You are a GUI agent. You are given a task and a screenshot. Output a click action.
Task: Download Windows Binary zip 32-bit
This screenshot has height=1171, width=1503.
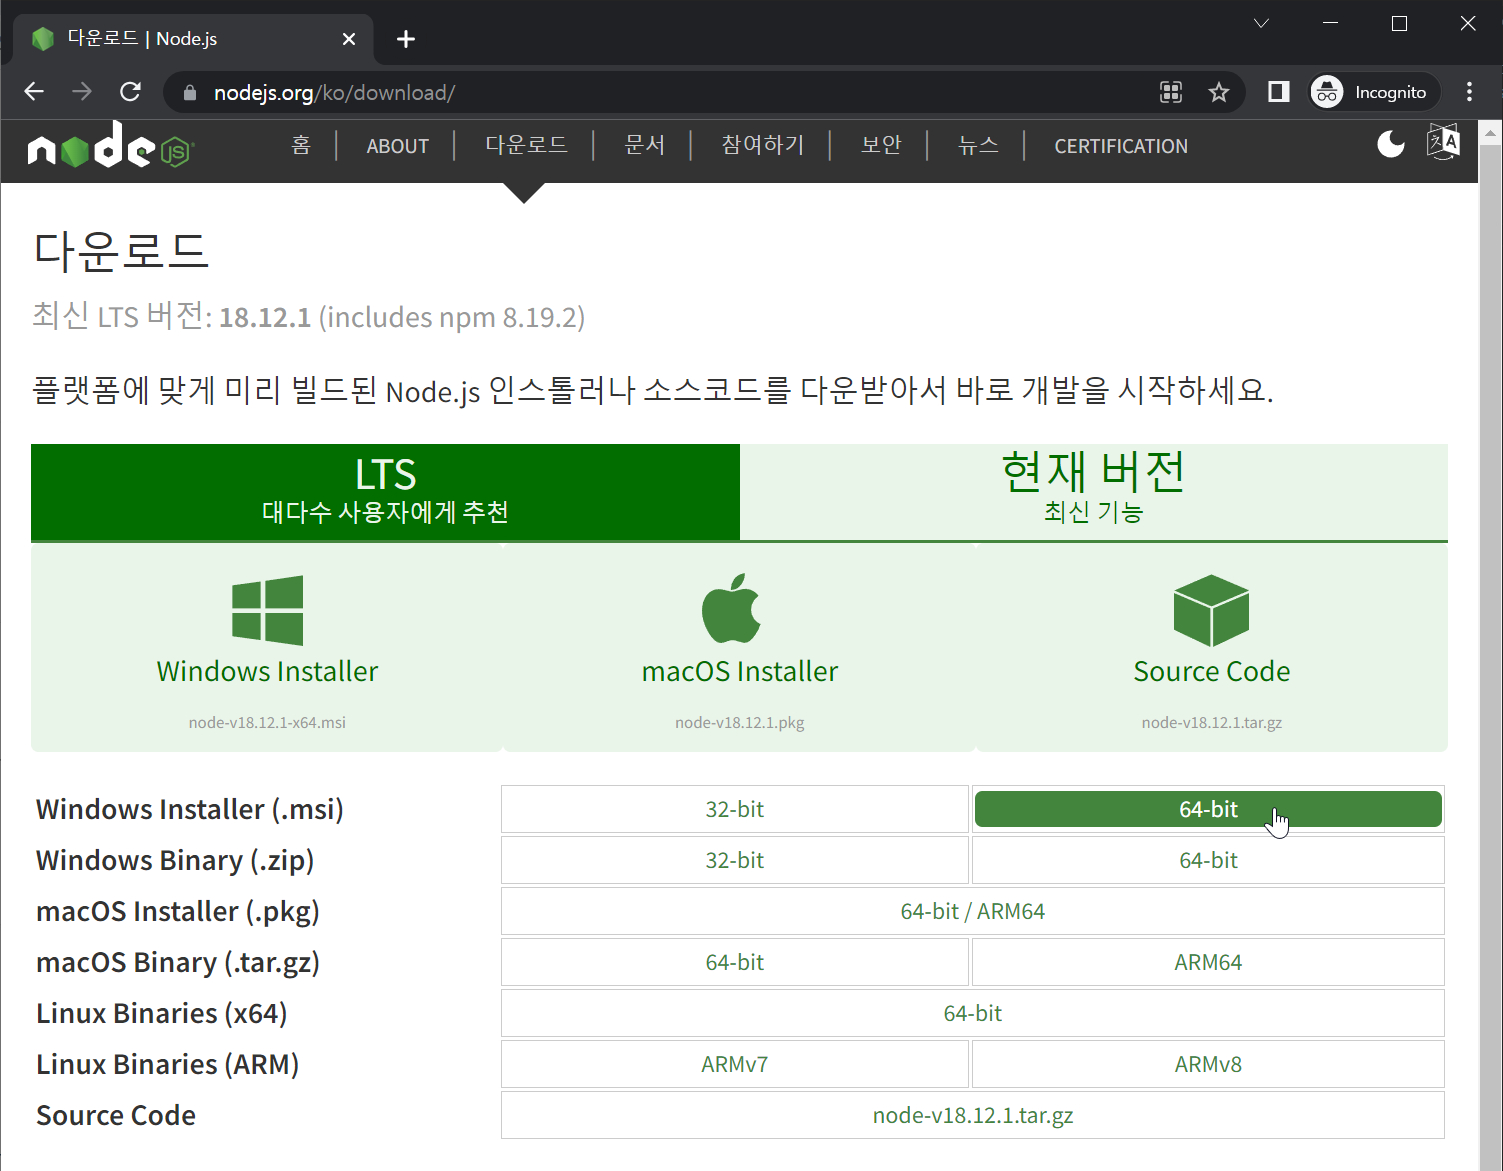[735, 860]
